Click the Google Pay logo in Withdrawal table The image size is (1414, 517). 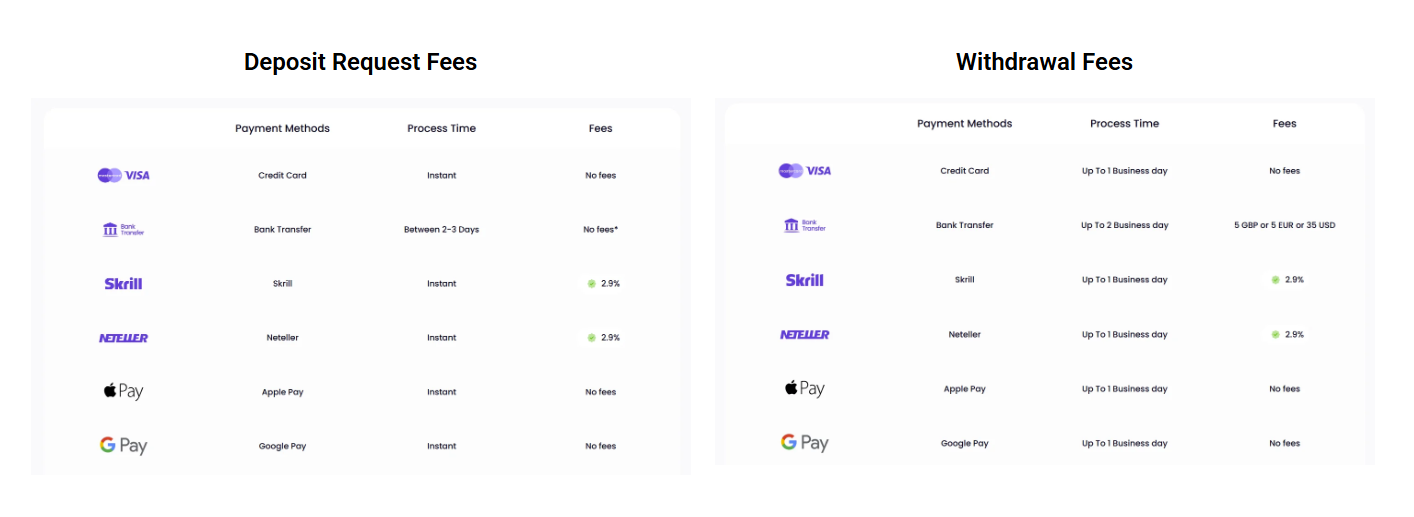click(x=804, y=442)
